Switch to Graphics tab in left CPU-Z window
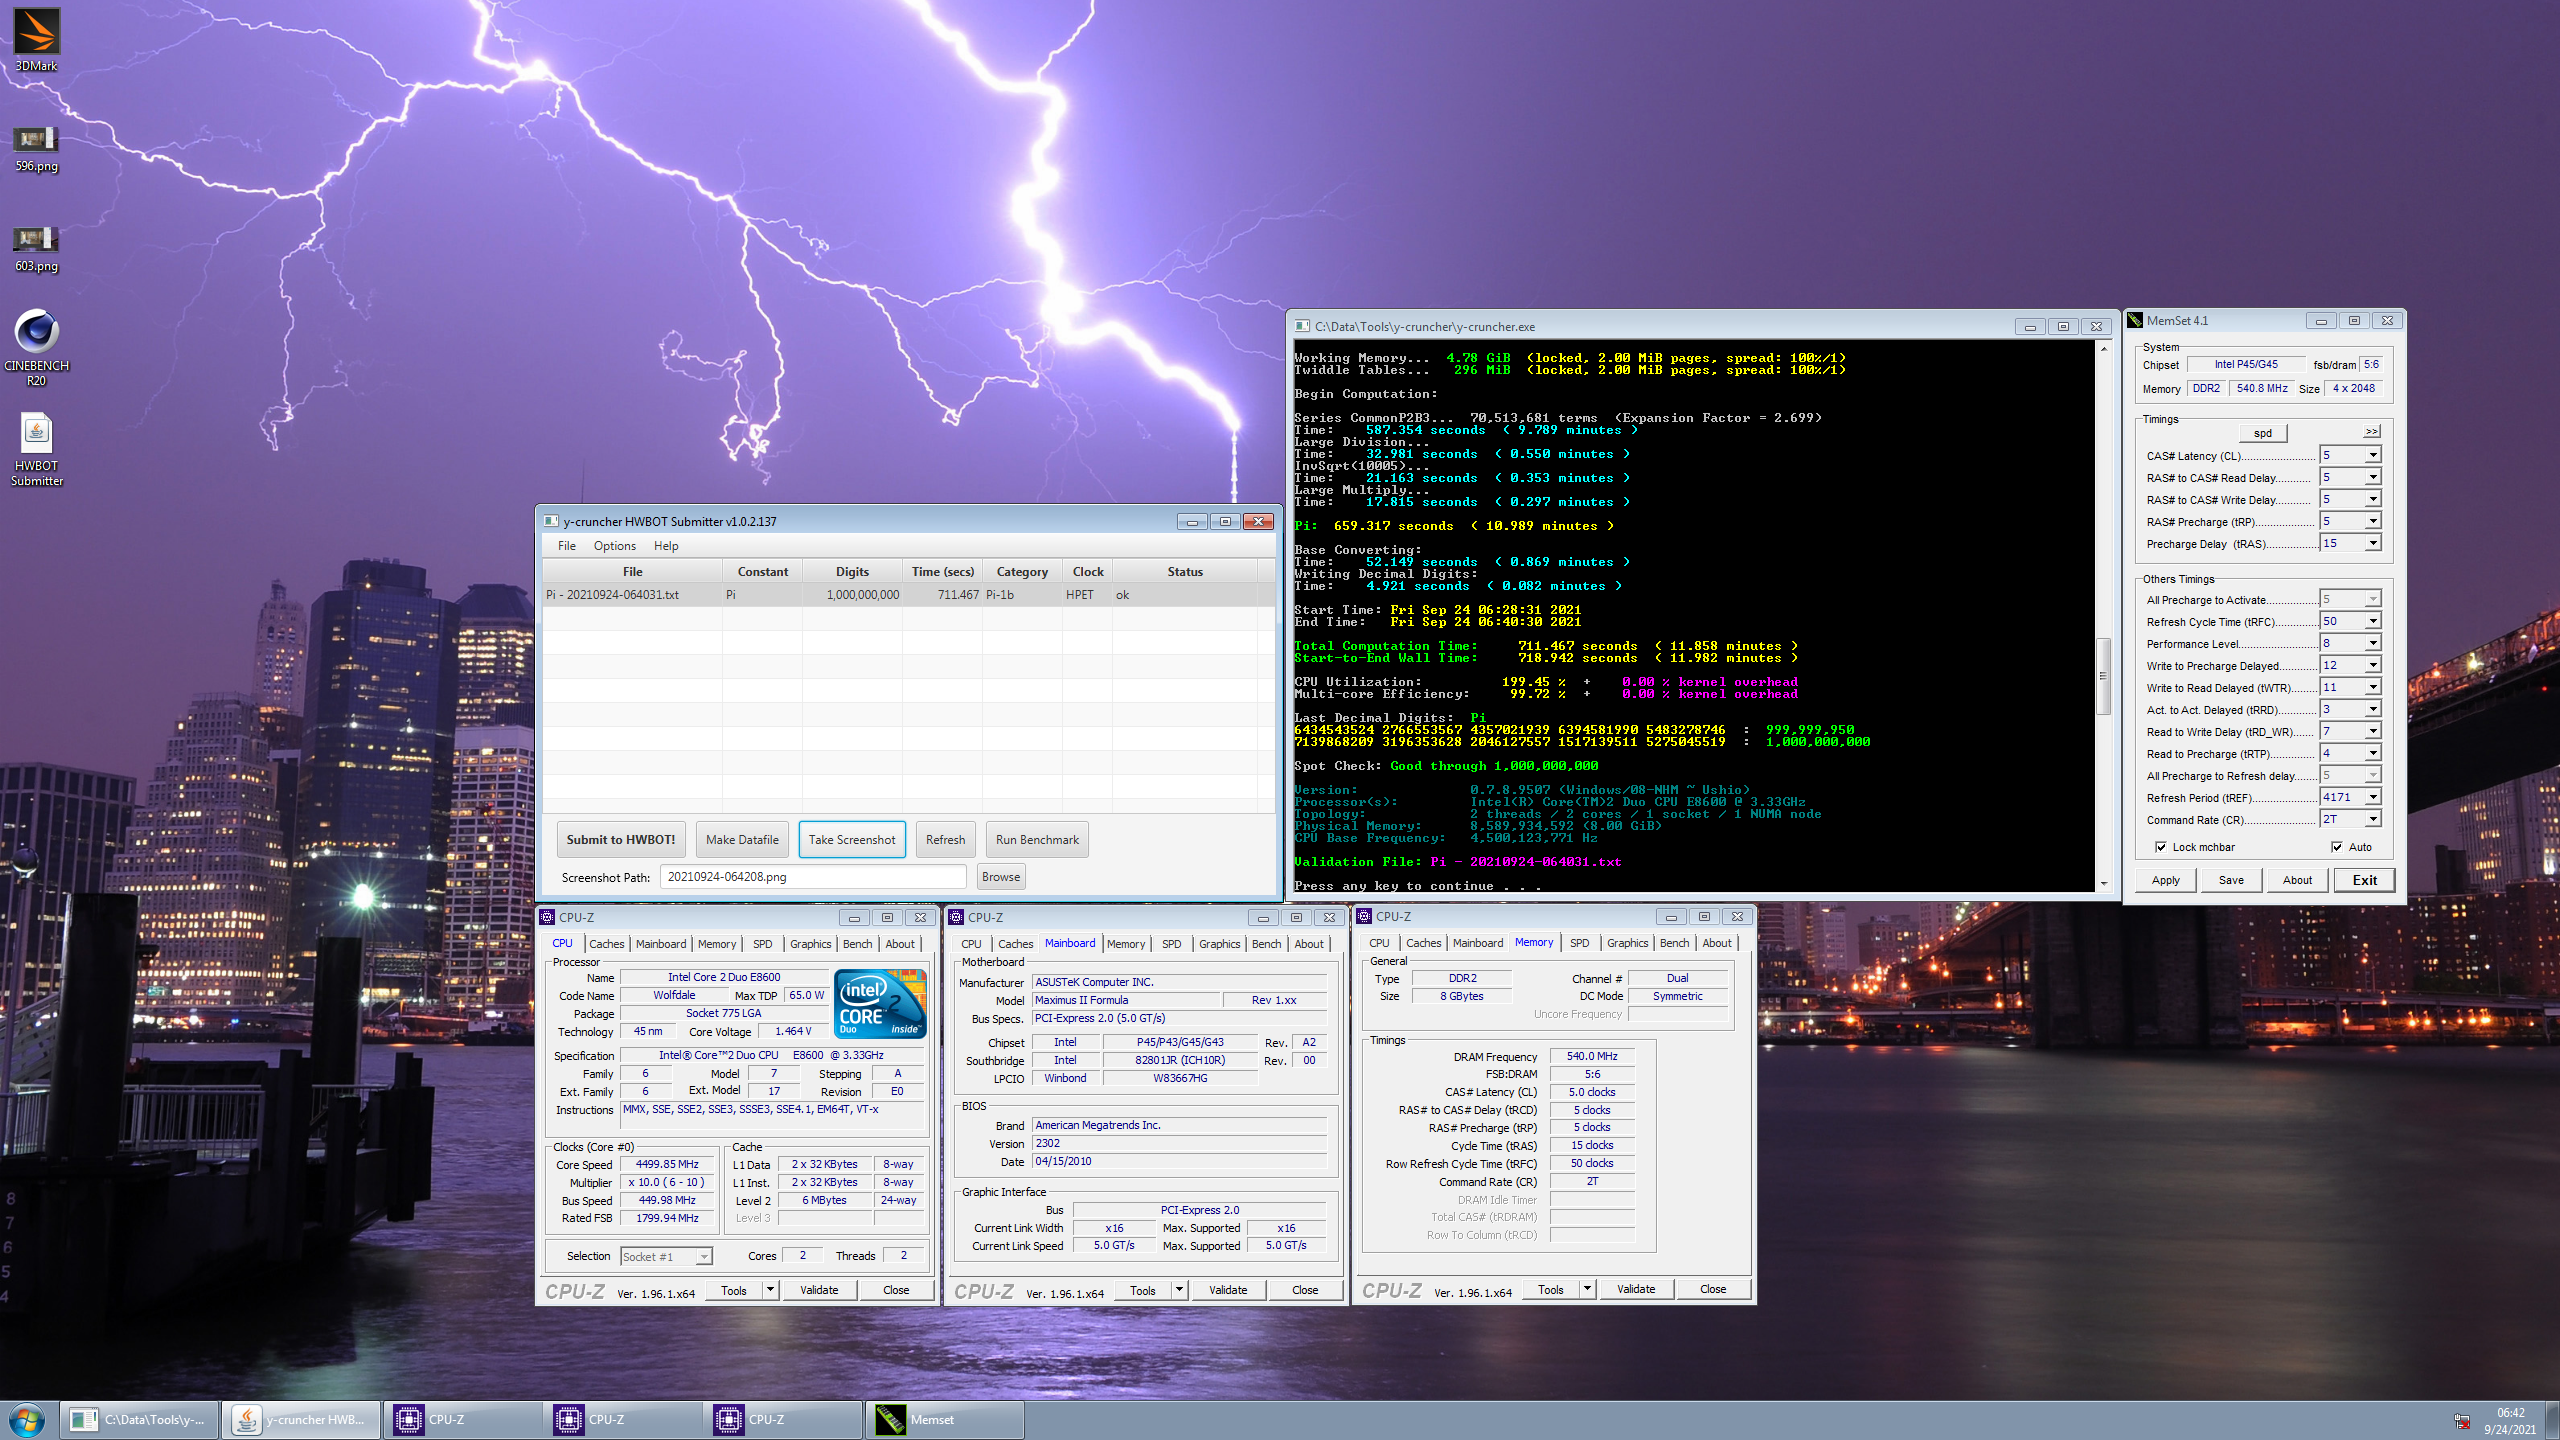The height and width of the screenshot is (1440, 2560). click(x=810, y=944)
